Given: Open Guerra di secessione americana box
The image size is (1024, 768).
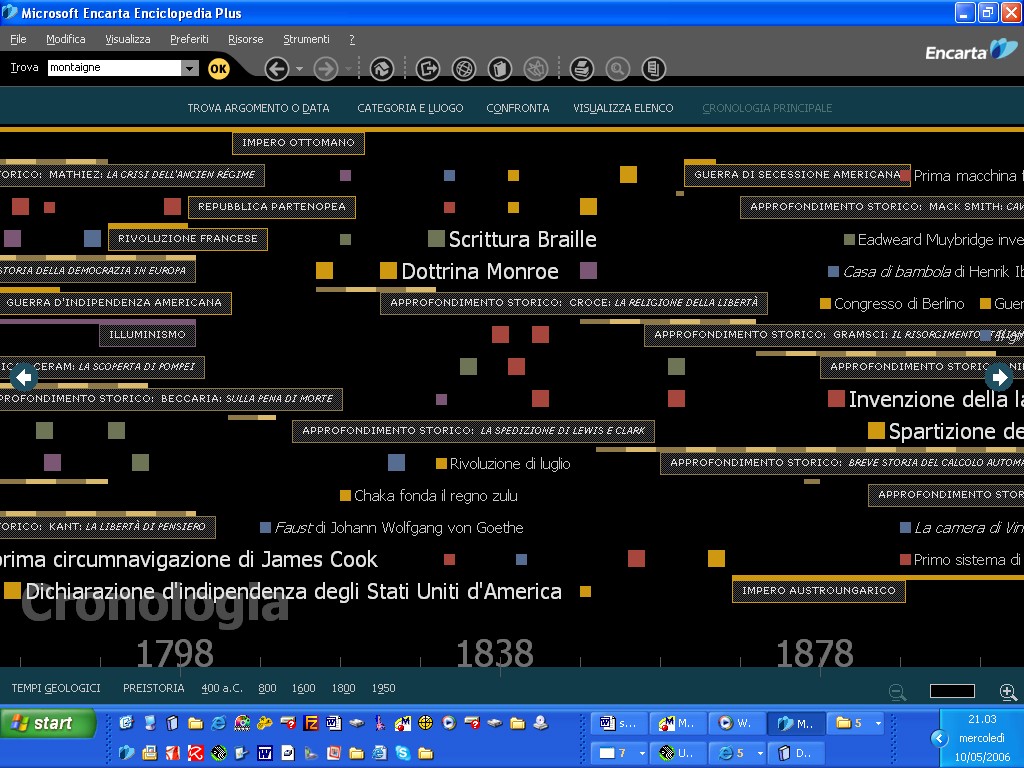Looking at the screenshot, I should 797,175.
